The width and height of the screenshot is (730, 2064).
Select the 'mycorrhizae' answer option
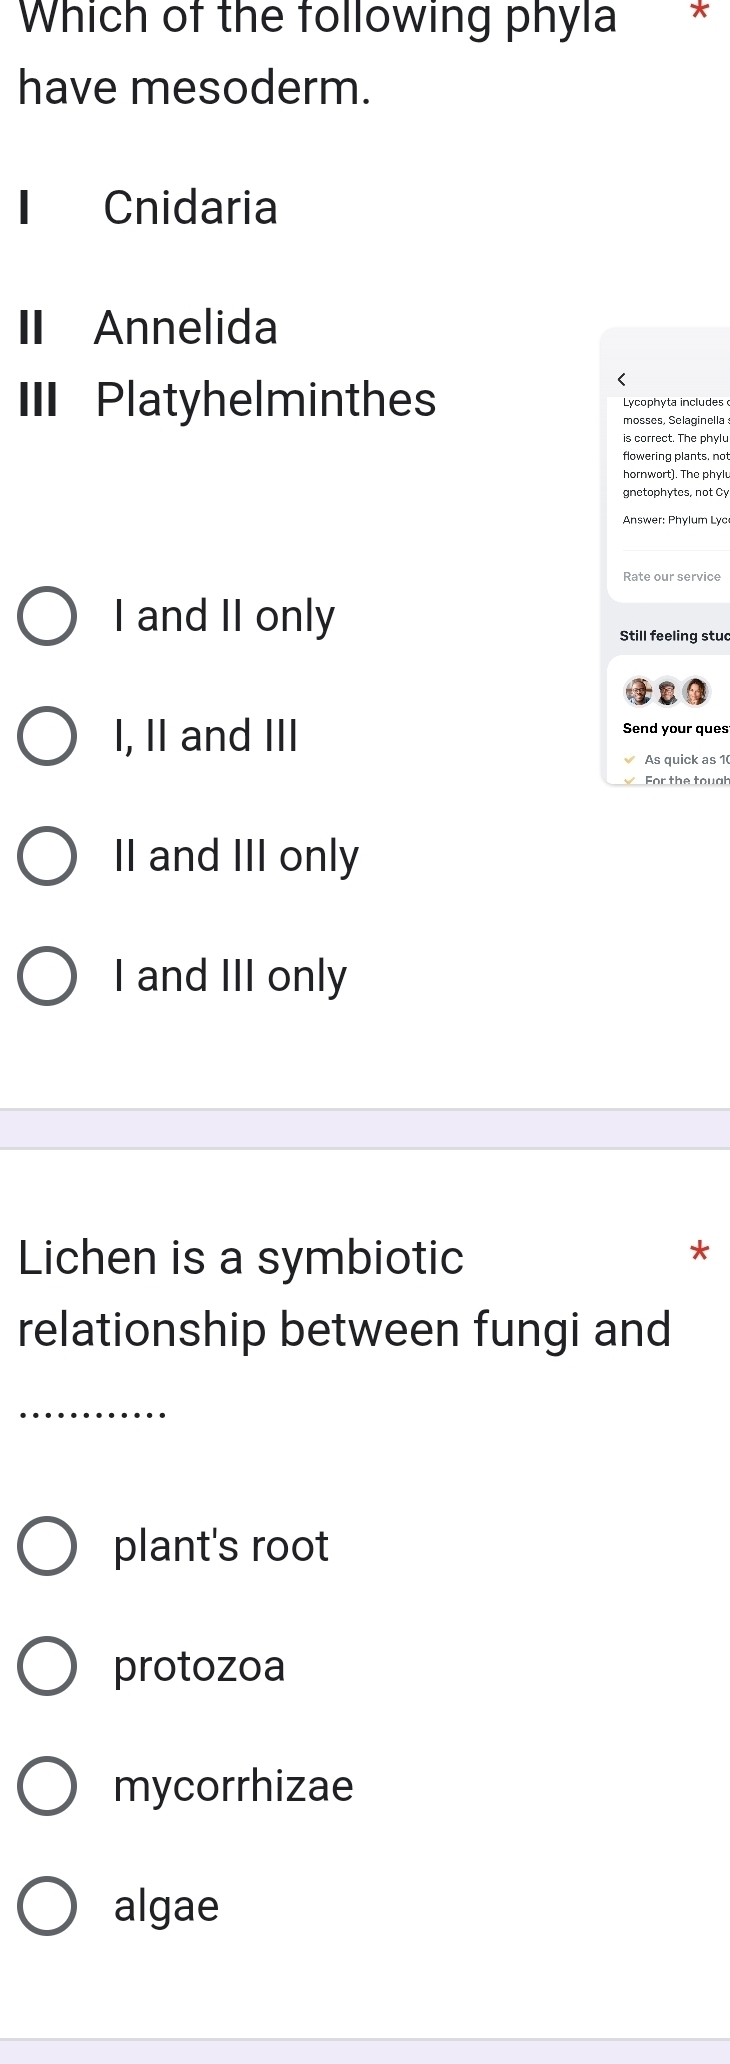(46, 1785)
